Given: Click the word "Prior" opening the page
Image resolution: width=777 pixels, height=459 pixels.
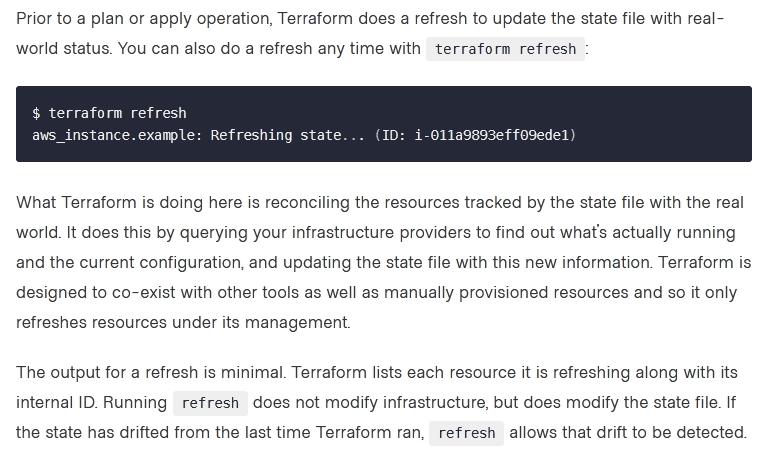Looking at the screenshot, I should 36,19.
